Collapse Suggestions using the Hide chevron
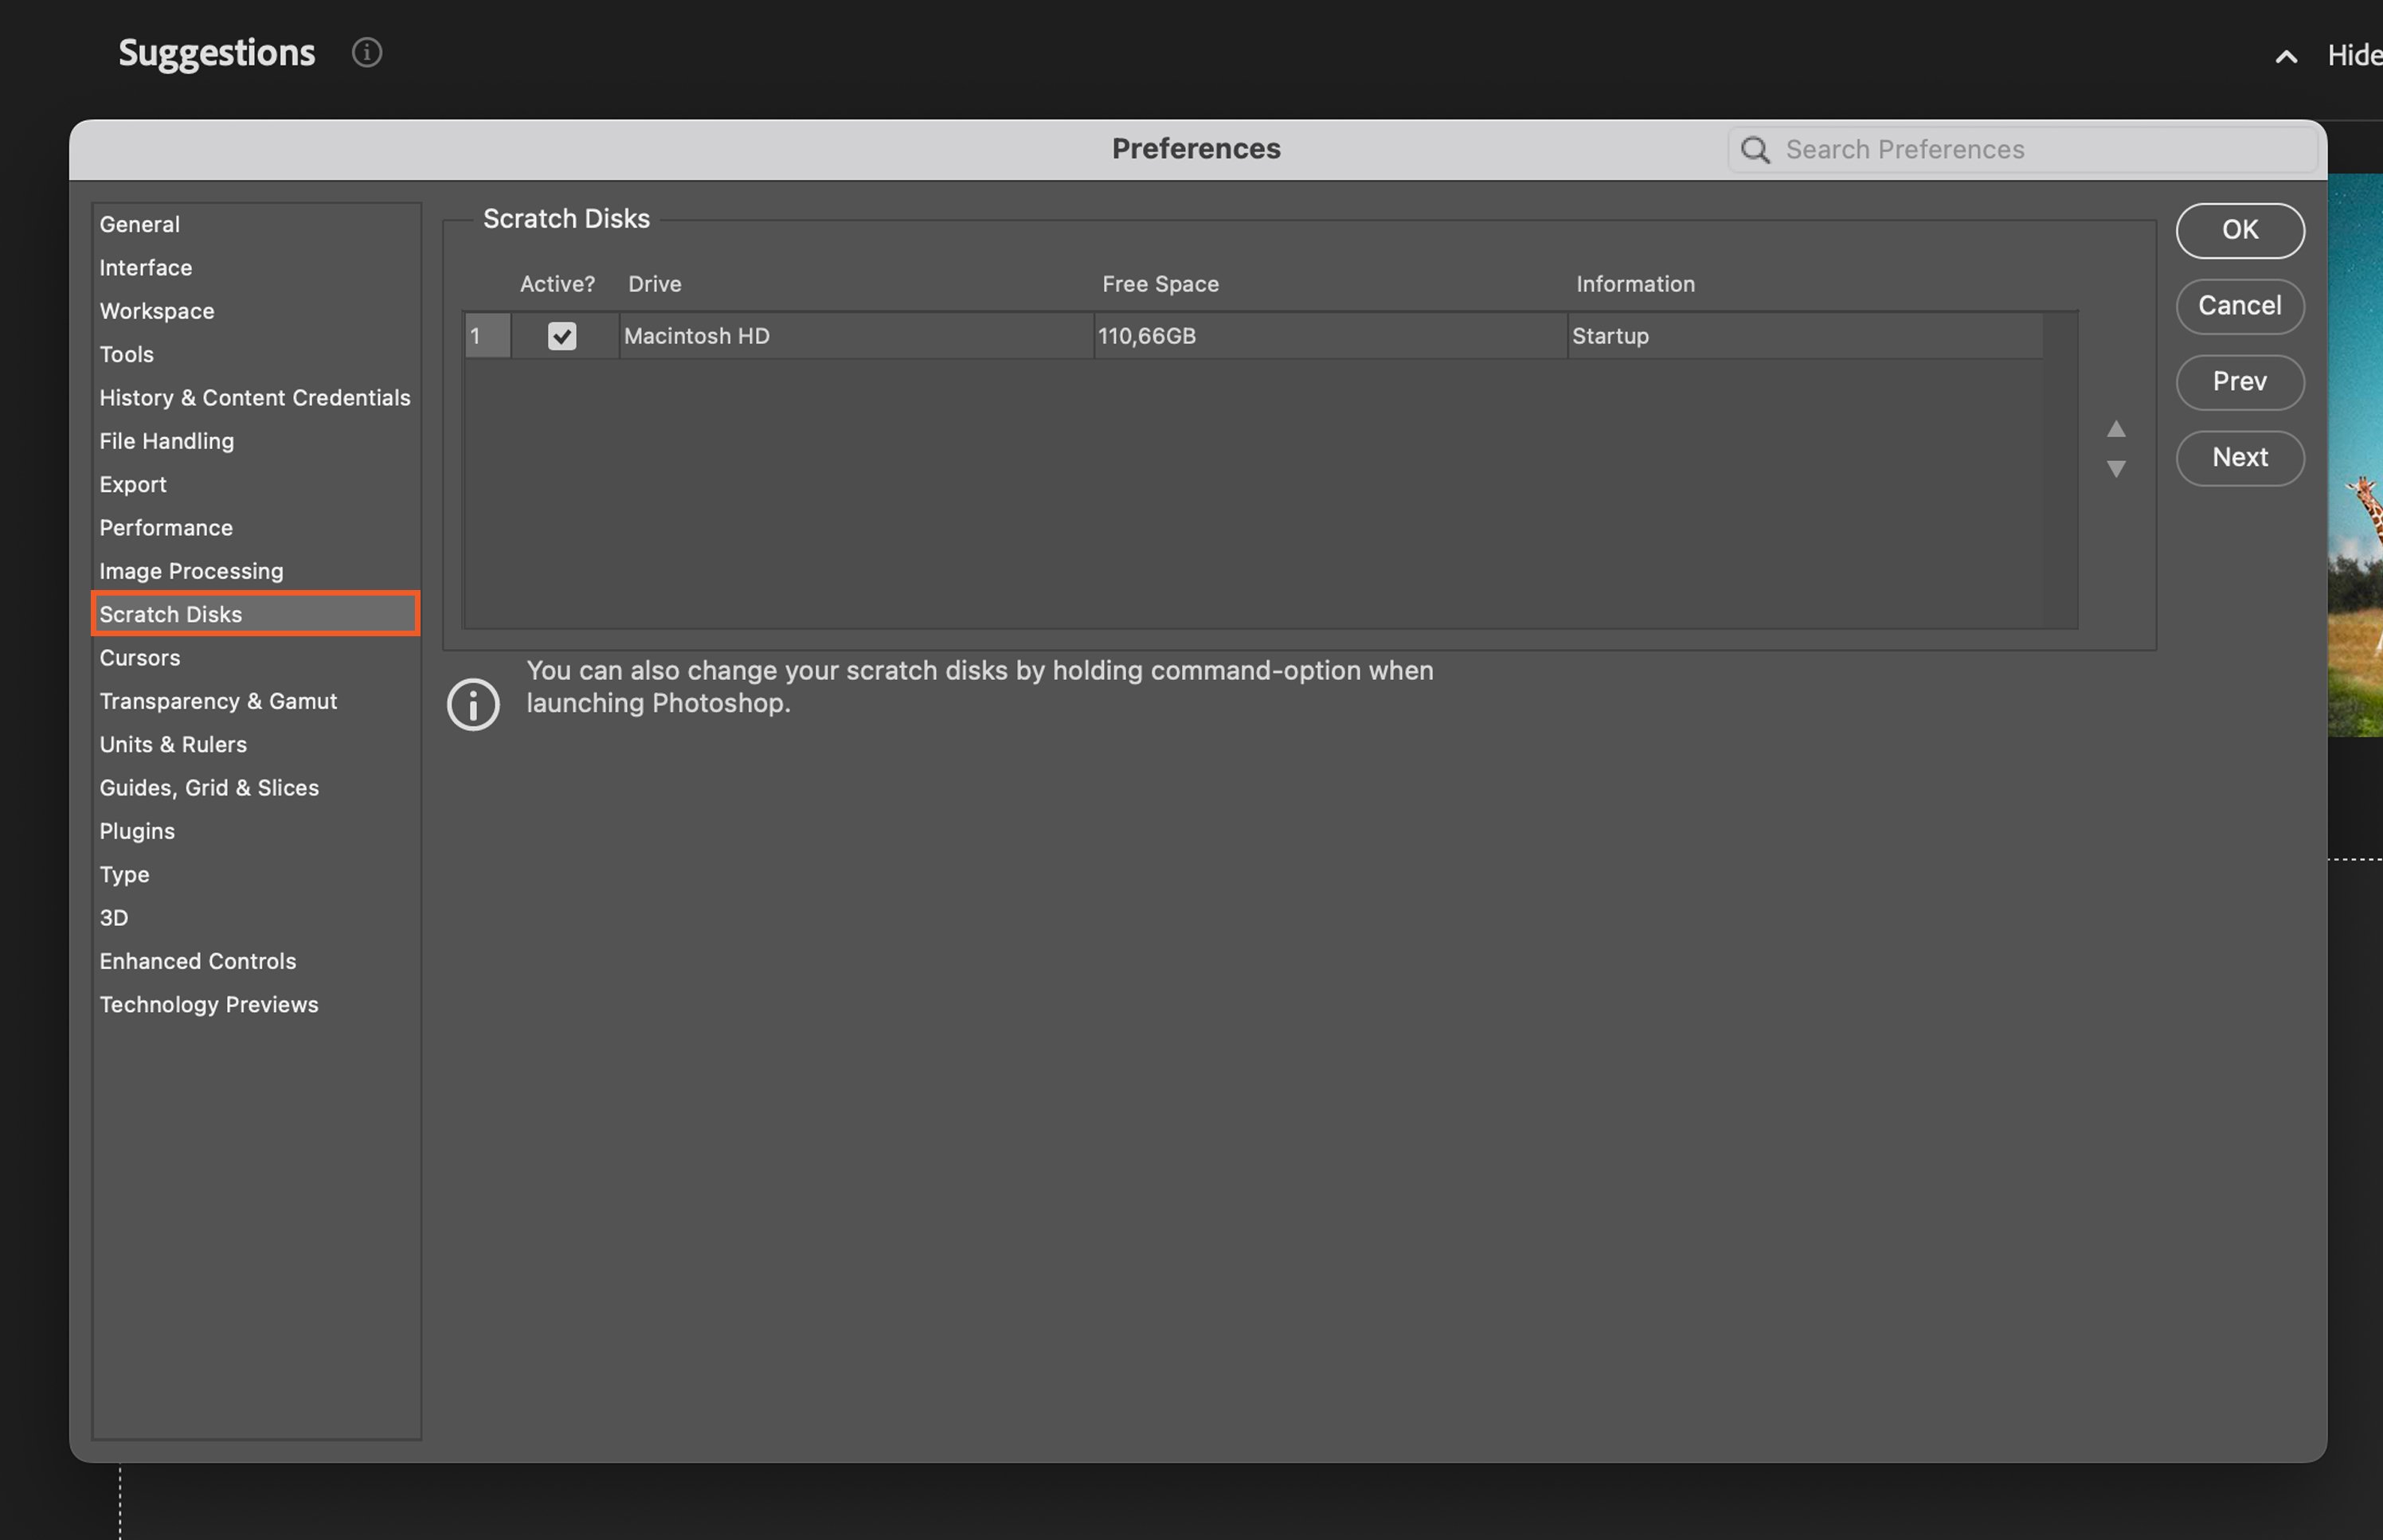Screen dimensions: 2383x1540 point(2286,57)
